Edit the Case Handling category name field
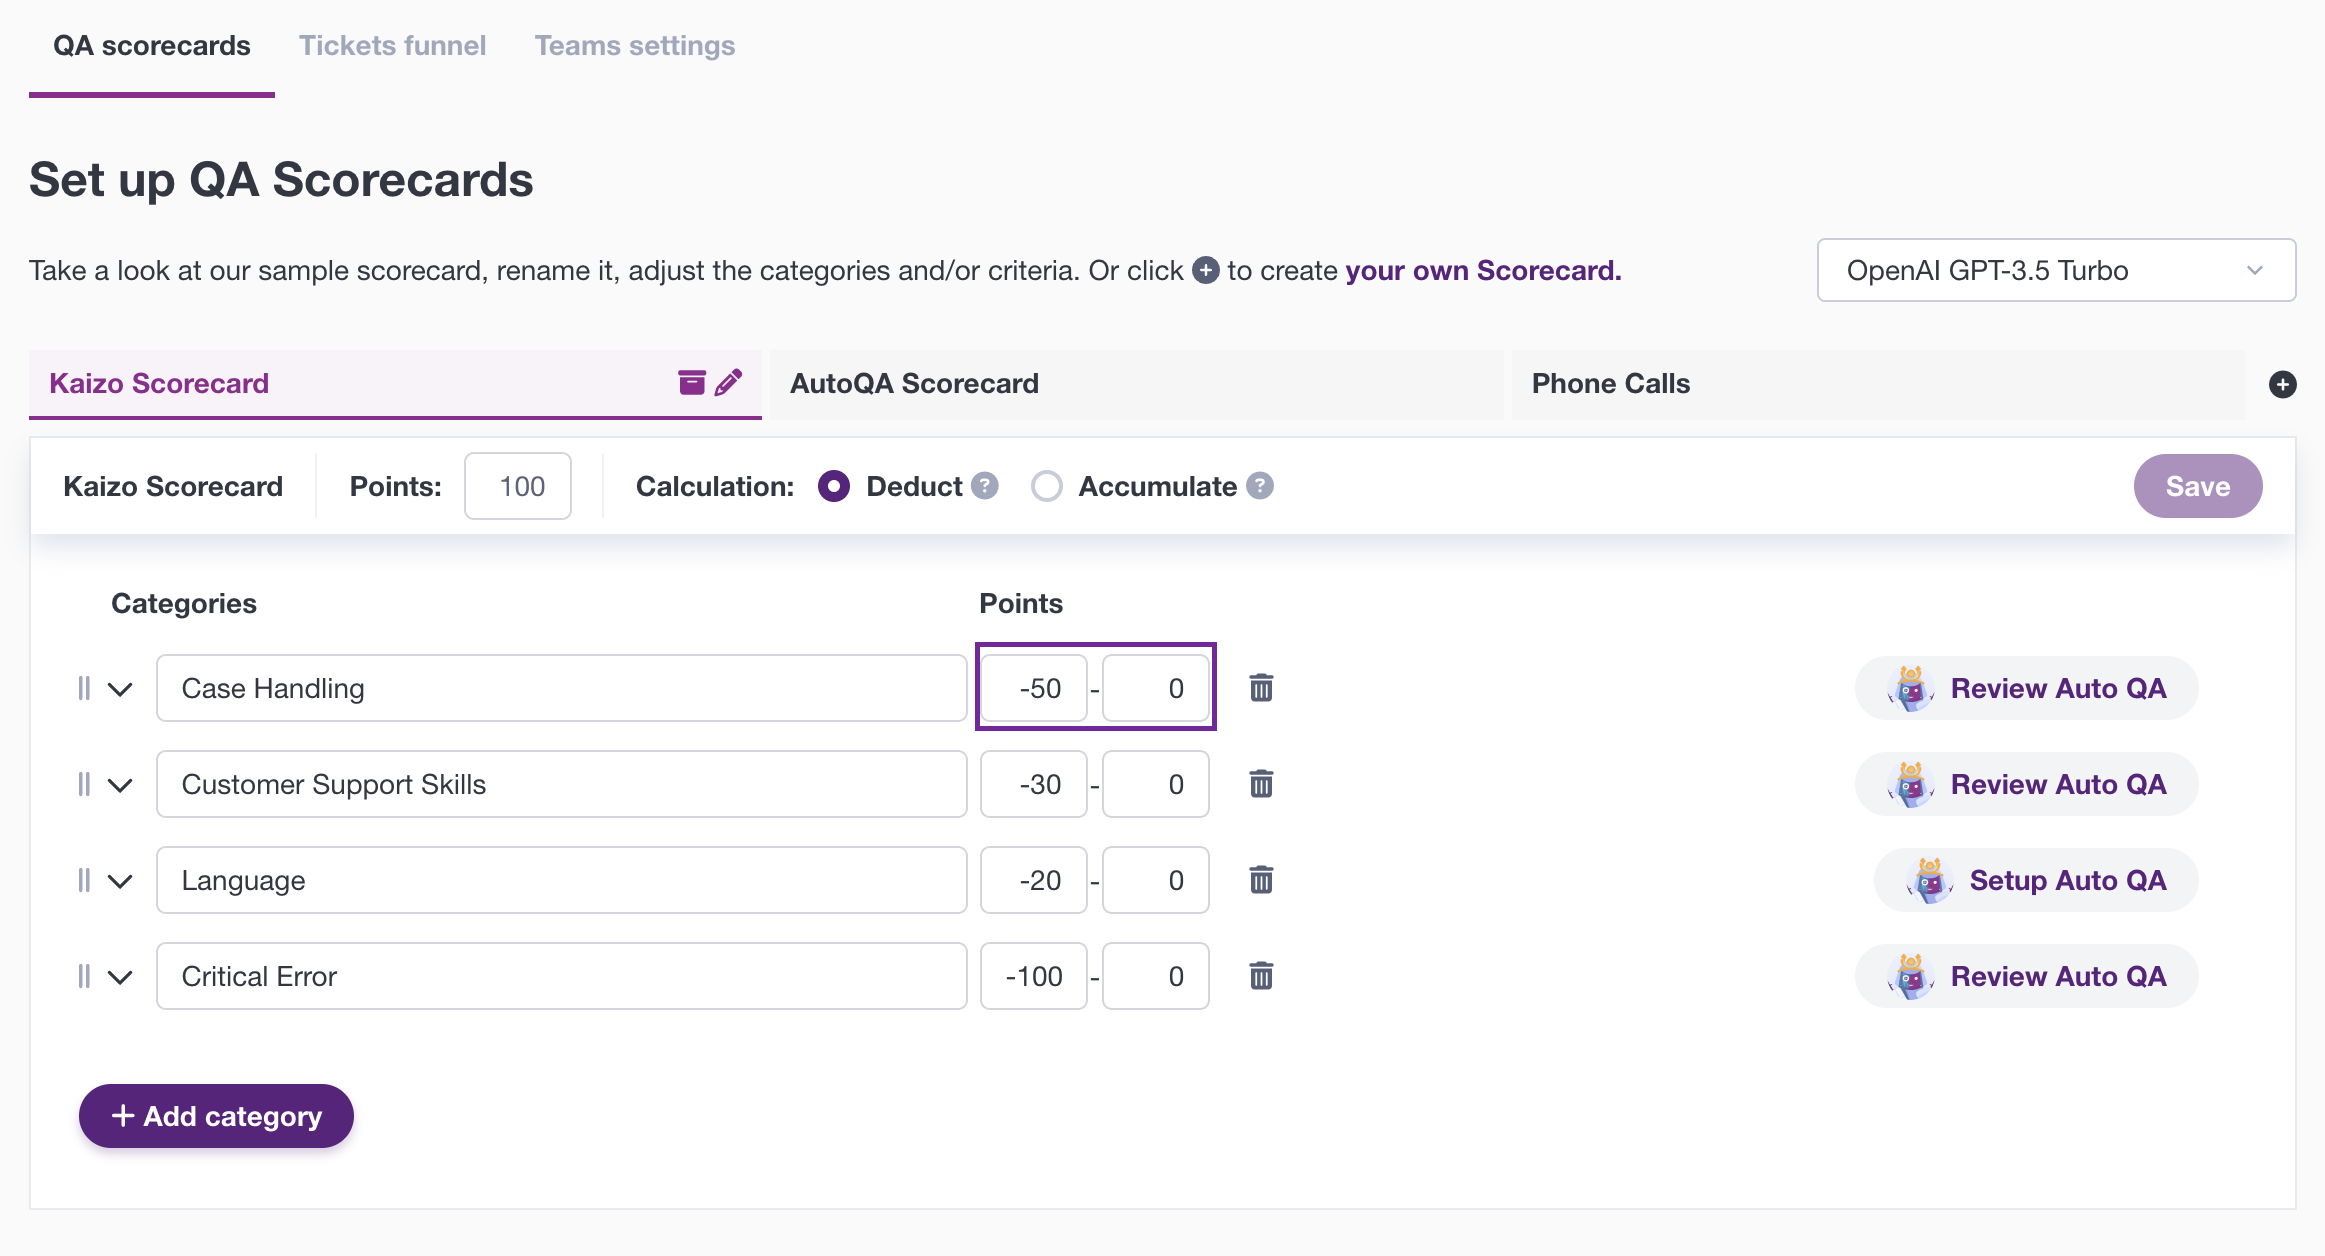Screen dimensions: 2325x1256 tap(562, 688)
